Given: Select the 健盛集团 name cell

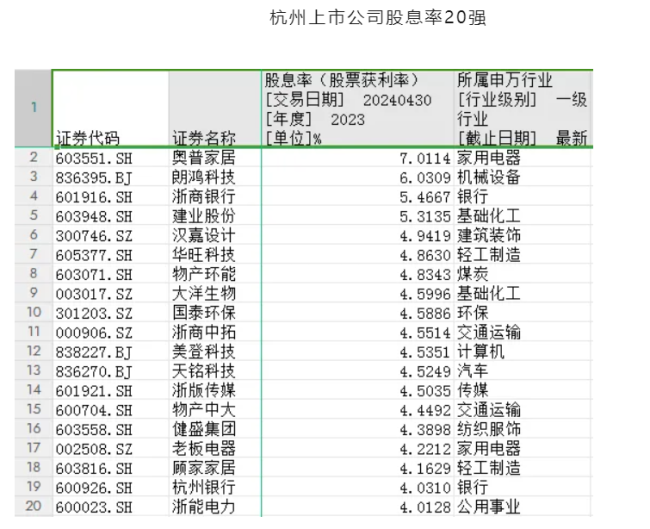Looking at the screenshot, I should point(215,429).
